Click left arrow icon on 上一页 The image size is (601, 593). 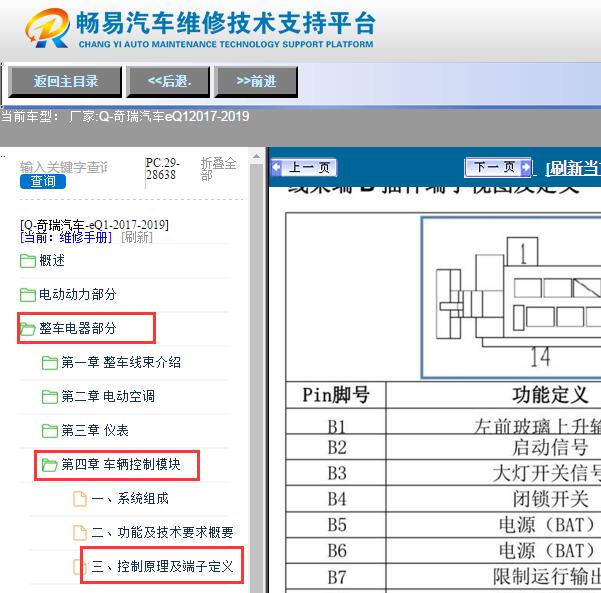(276, 168)
